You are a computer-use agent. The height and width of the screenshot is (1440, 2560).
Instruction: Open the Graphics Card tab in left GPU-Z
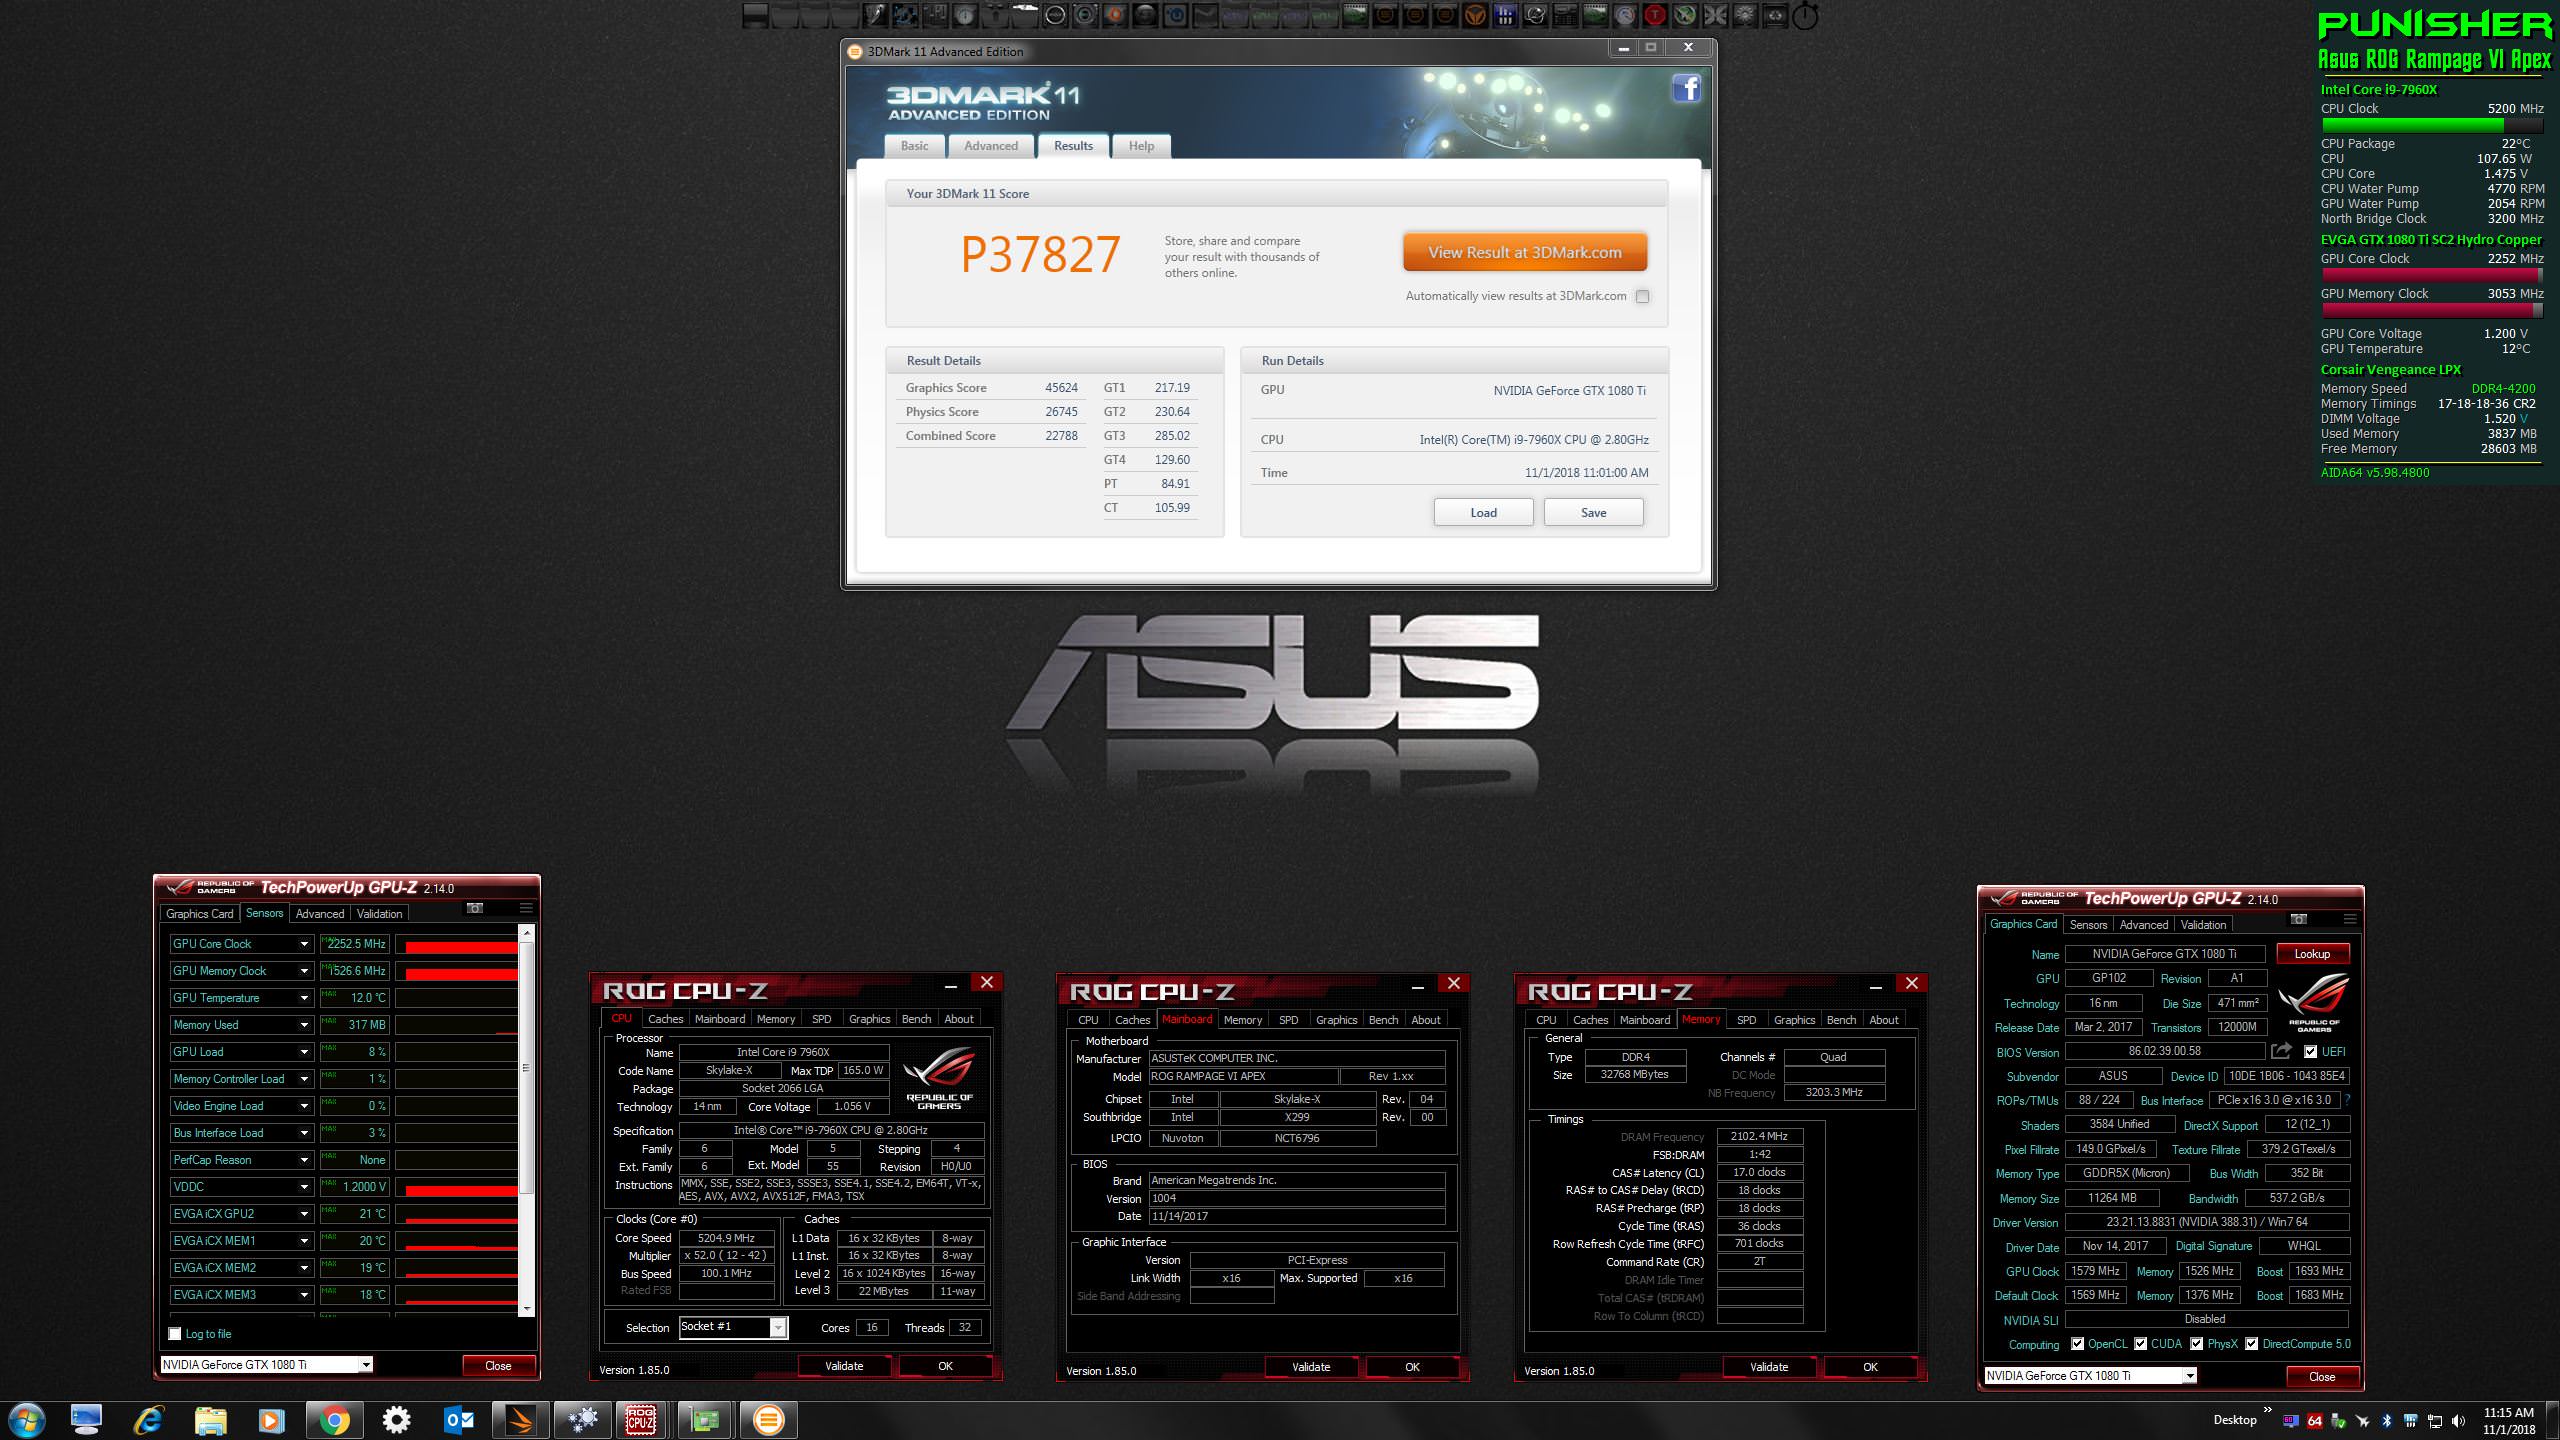tap(200, 913)
